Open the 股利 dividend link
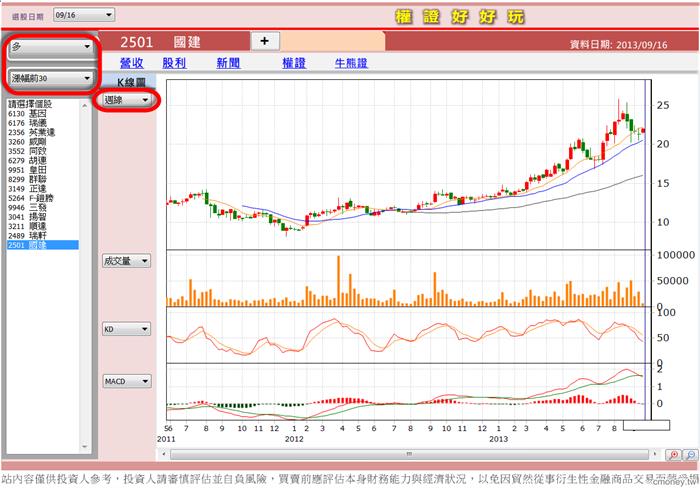Viewport: 700px width, 488px height. [x=174, y=63]
